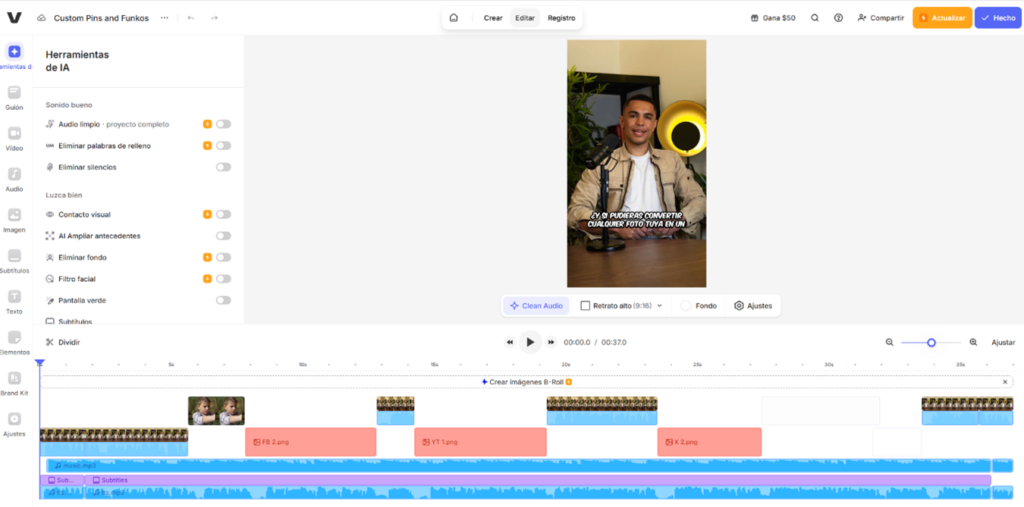Open the project options three-dot menu

click(x=164, y=18)
